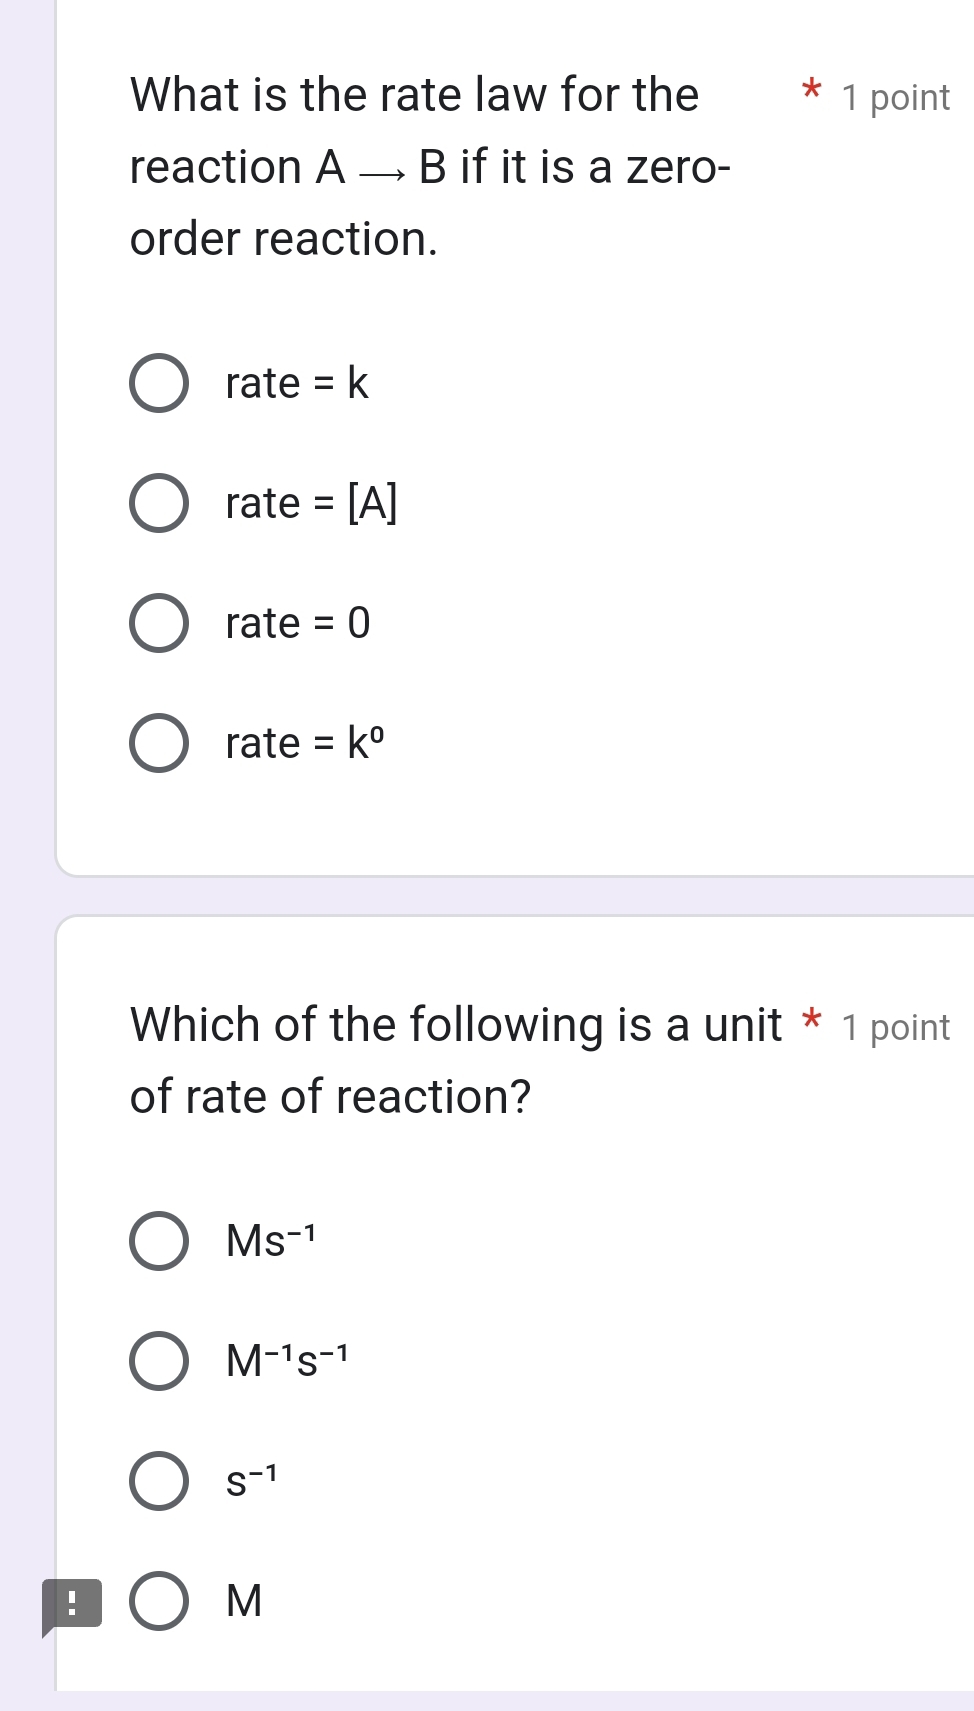Screen dimensions: 974x1711
Task: Select the 'rate = [A]' option
Action: 310,503
